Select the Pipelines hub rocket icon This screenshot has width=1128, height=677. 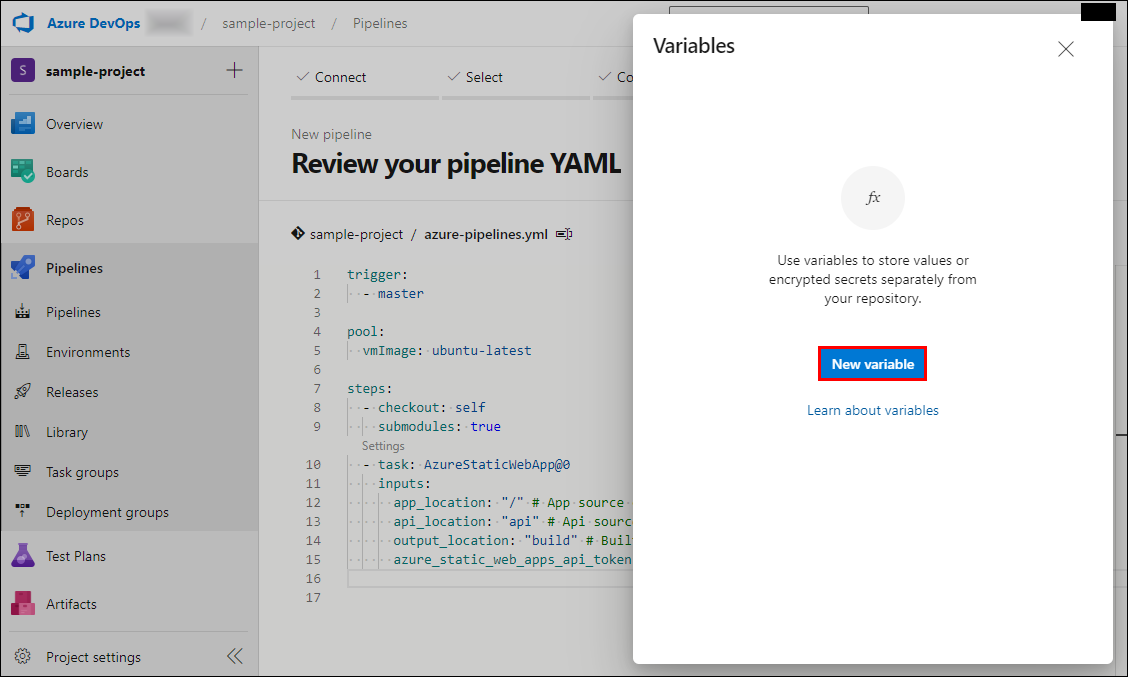pyautogui.click(x=23, y=268)
